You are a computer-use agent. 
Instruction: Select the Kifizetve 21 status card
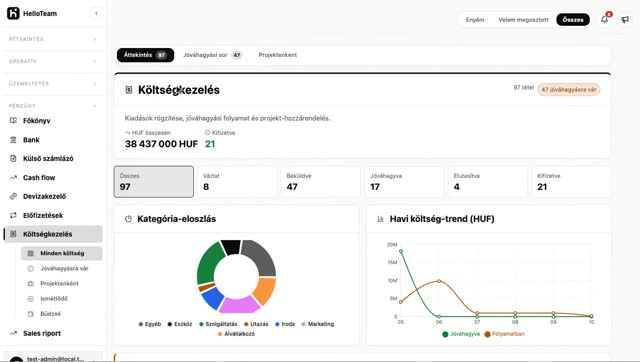tap(571, 182)
